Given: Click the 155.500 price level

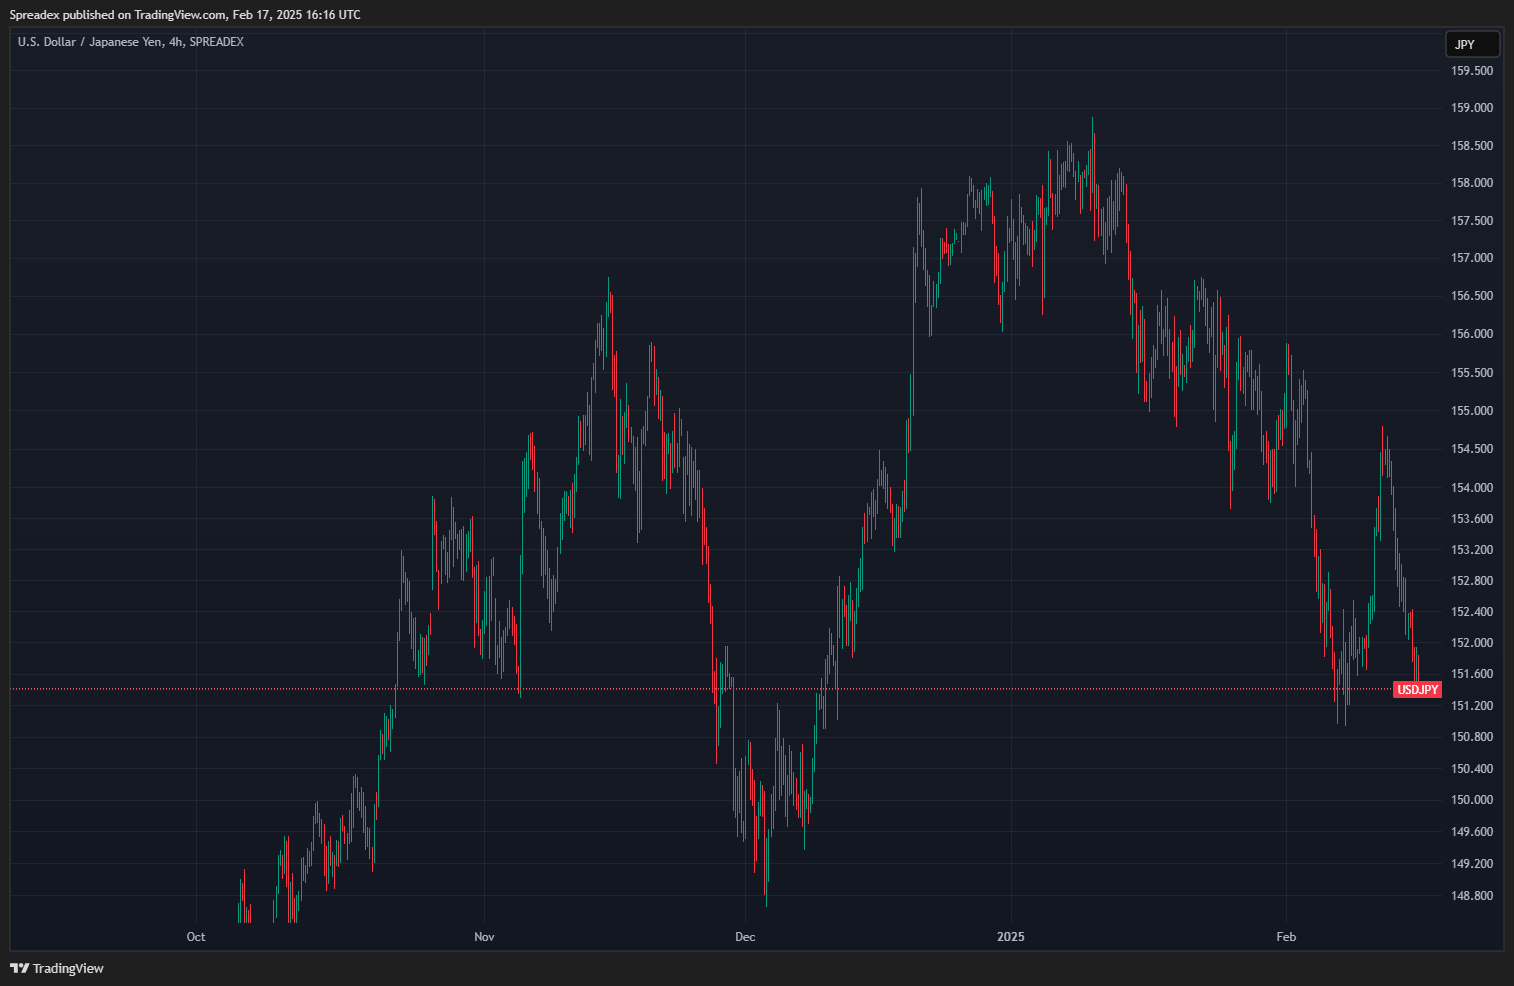Looking at the screenshot, I should (x=1472, y=373).
